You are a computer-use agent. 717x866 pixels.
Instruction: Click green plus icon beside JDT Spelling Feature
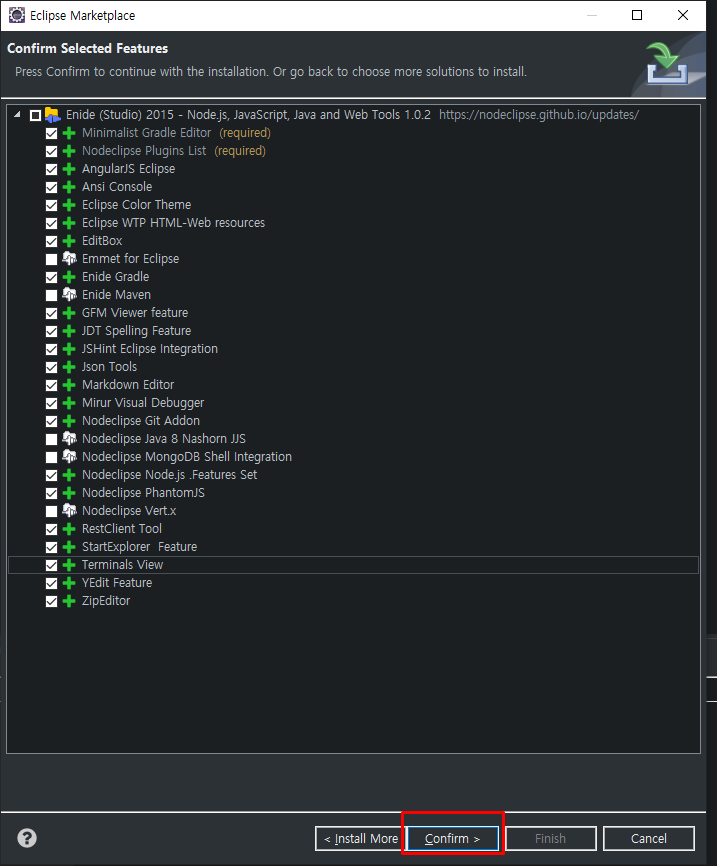[69, 331]
